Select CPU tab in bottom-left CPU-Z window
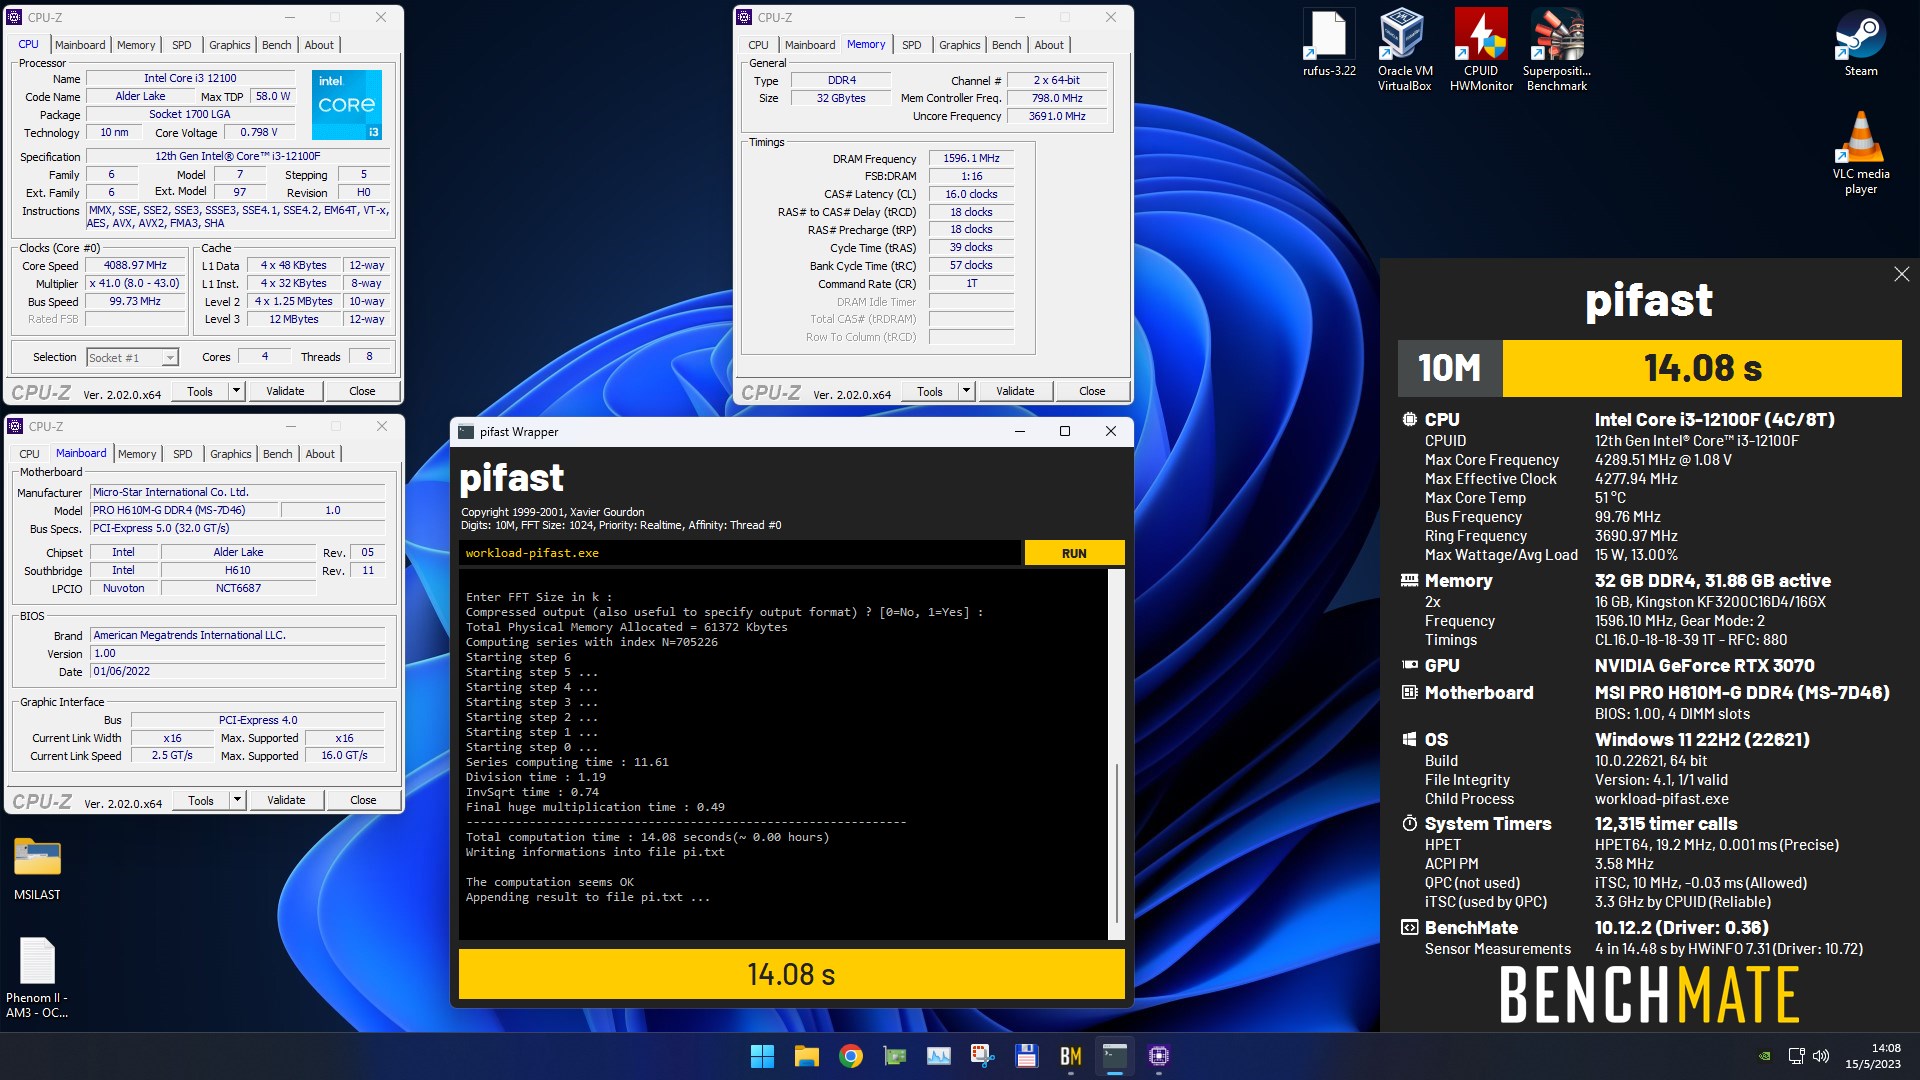The height and width of the screenshot is (1080, 1920). point(29,454)
